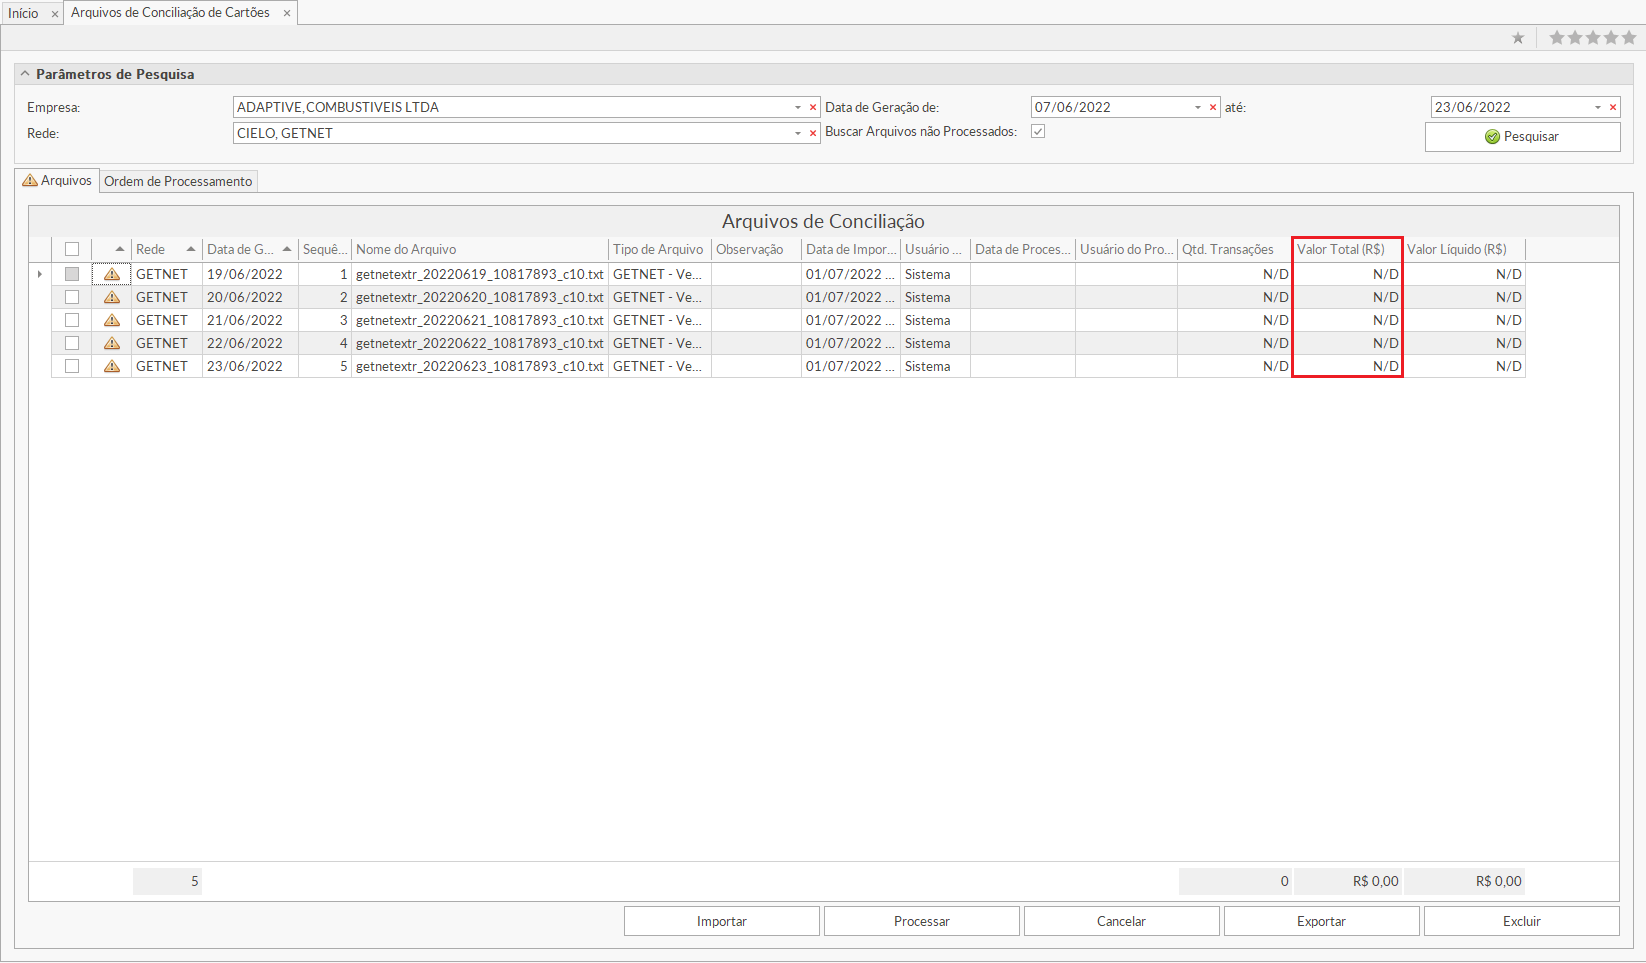This screenshot has height=963, width=1646.
Task: Click the warning icon for the 19/06/2022 row
Action: [112, 274]
